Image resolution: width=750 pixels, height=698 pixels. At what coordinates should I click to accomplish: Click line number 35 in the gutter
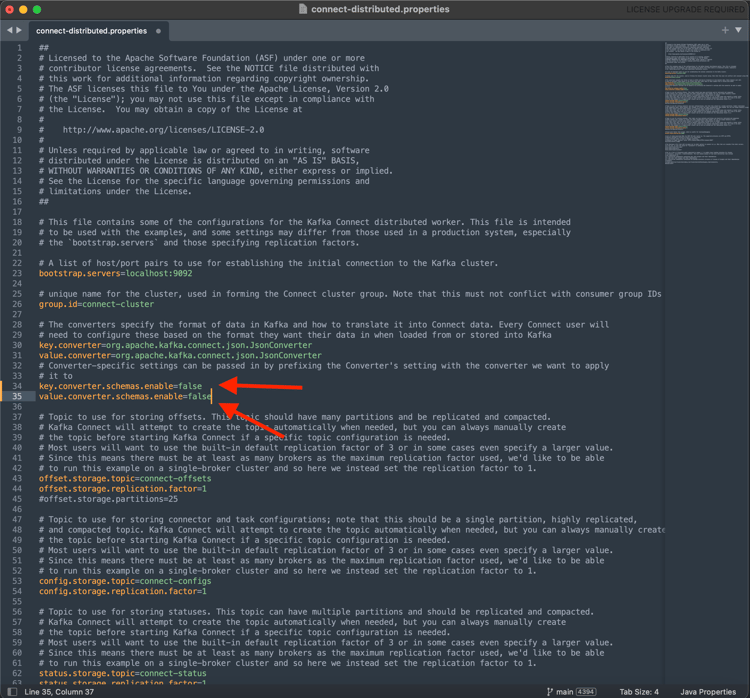tap(17, 396)
